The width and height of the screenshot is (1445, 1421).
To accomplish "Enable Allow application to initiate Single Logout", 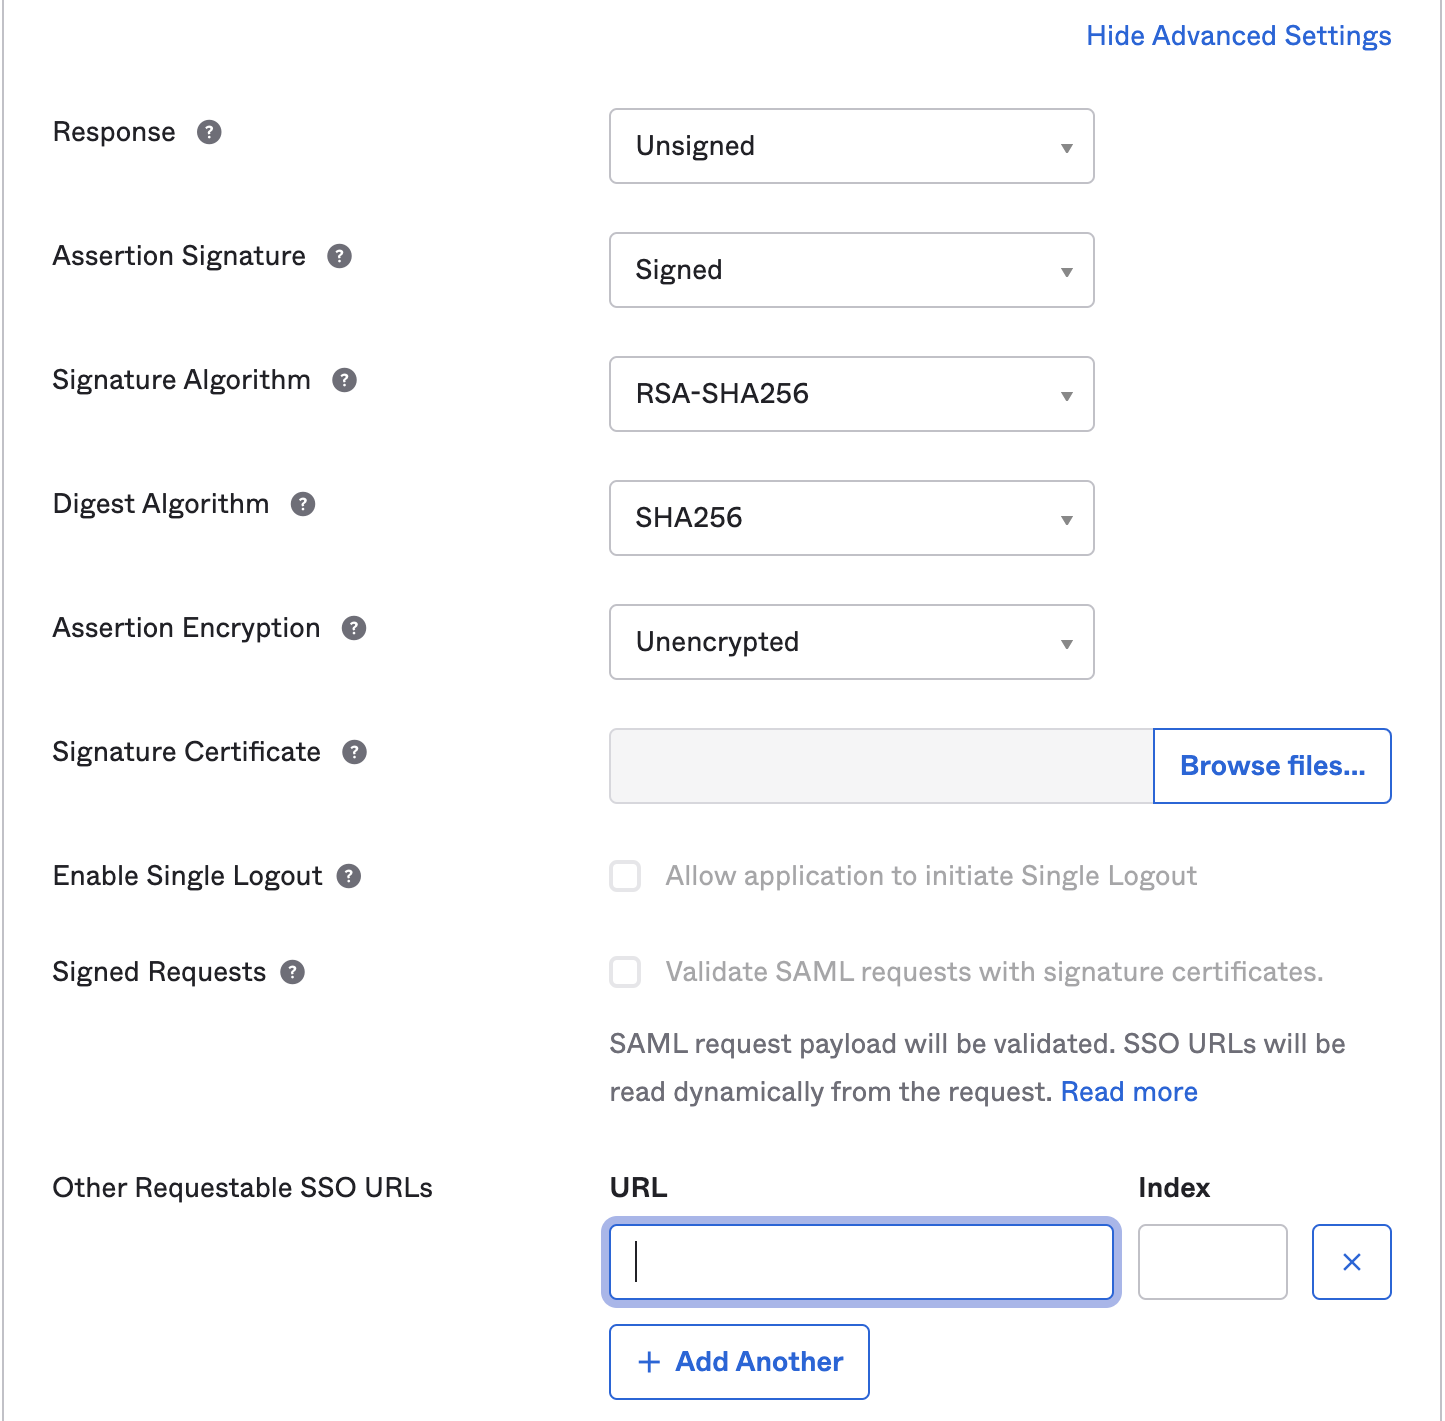I will [x=625, y=875].
